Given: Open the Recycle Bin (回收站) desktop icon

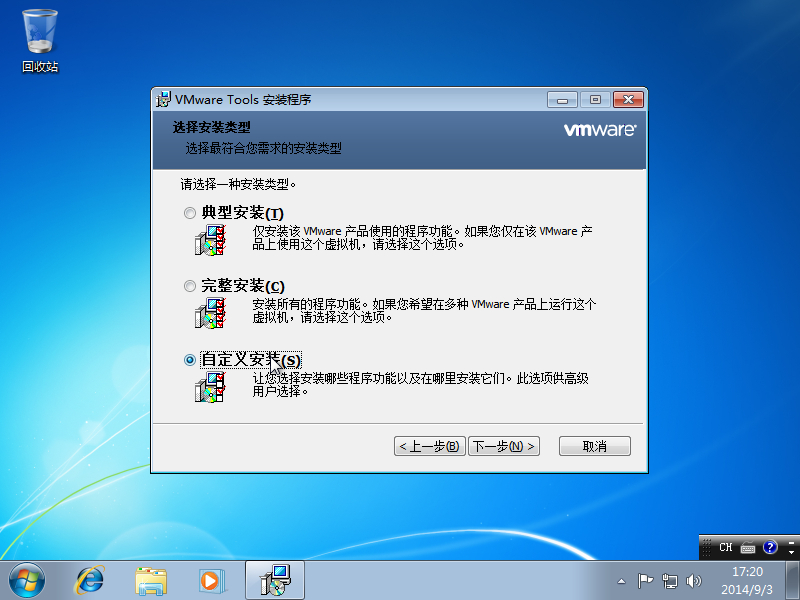Looking at the screenshot, I should click(x=40, y=41).
